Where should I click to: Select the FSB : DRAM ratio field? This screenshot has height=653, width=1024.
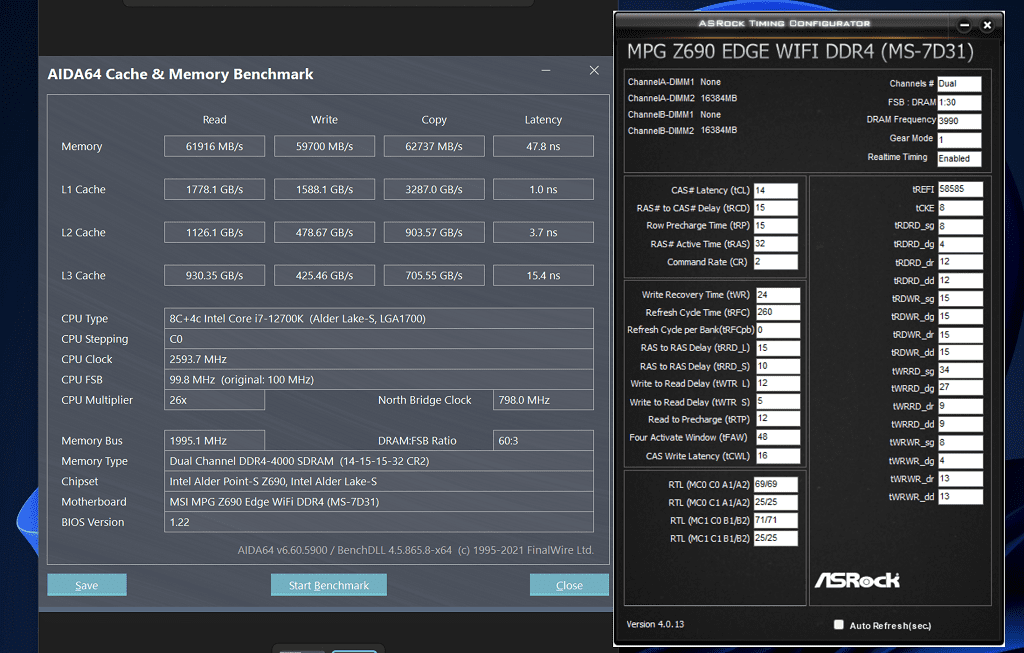point(959,103)
